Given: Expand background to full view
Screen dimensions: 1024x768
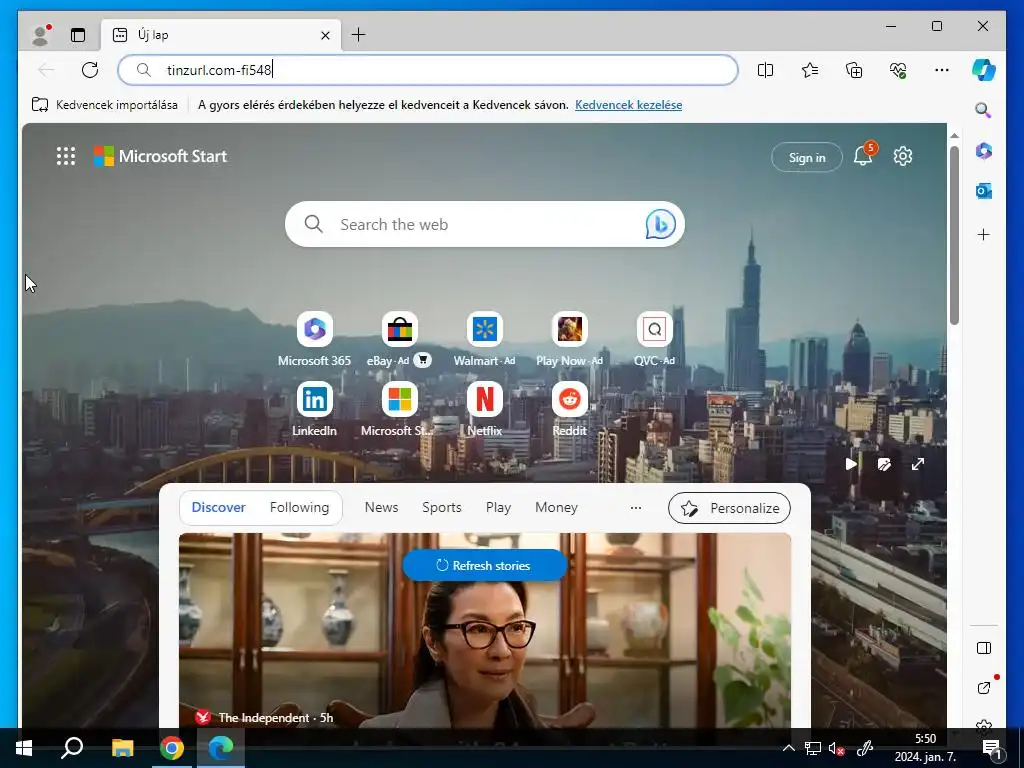Looking at the screenshot, I should pos(918,464).
